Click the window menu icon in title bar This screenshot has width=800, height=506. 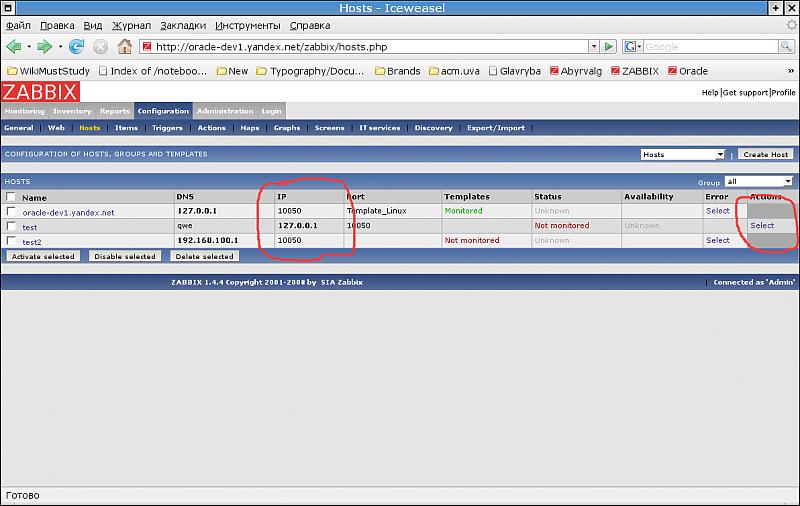pyautogui.click(x=7, y=7)
